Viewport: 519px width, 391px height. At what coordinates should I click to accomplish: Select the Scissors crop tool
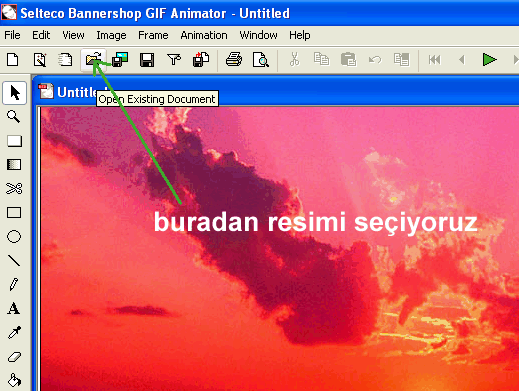14,188
